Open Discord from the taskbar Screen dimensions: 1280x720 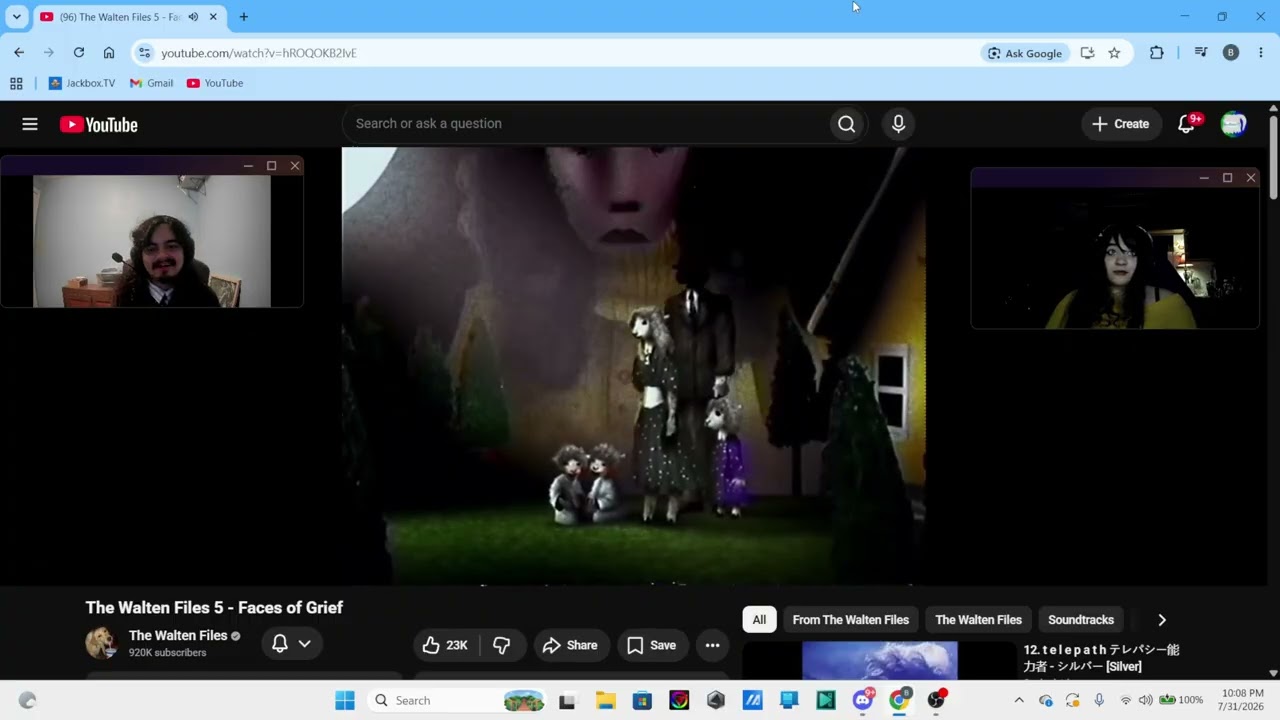[x=863, y=700]
